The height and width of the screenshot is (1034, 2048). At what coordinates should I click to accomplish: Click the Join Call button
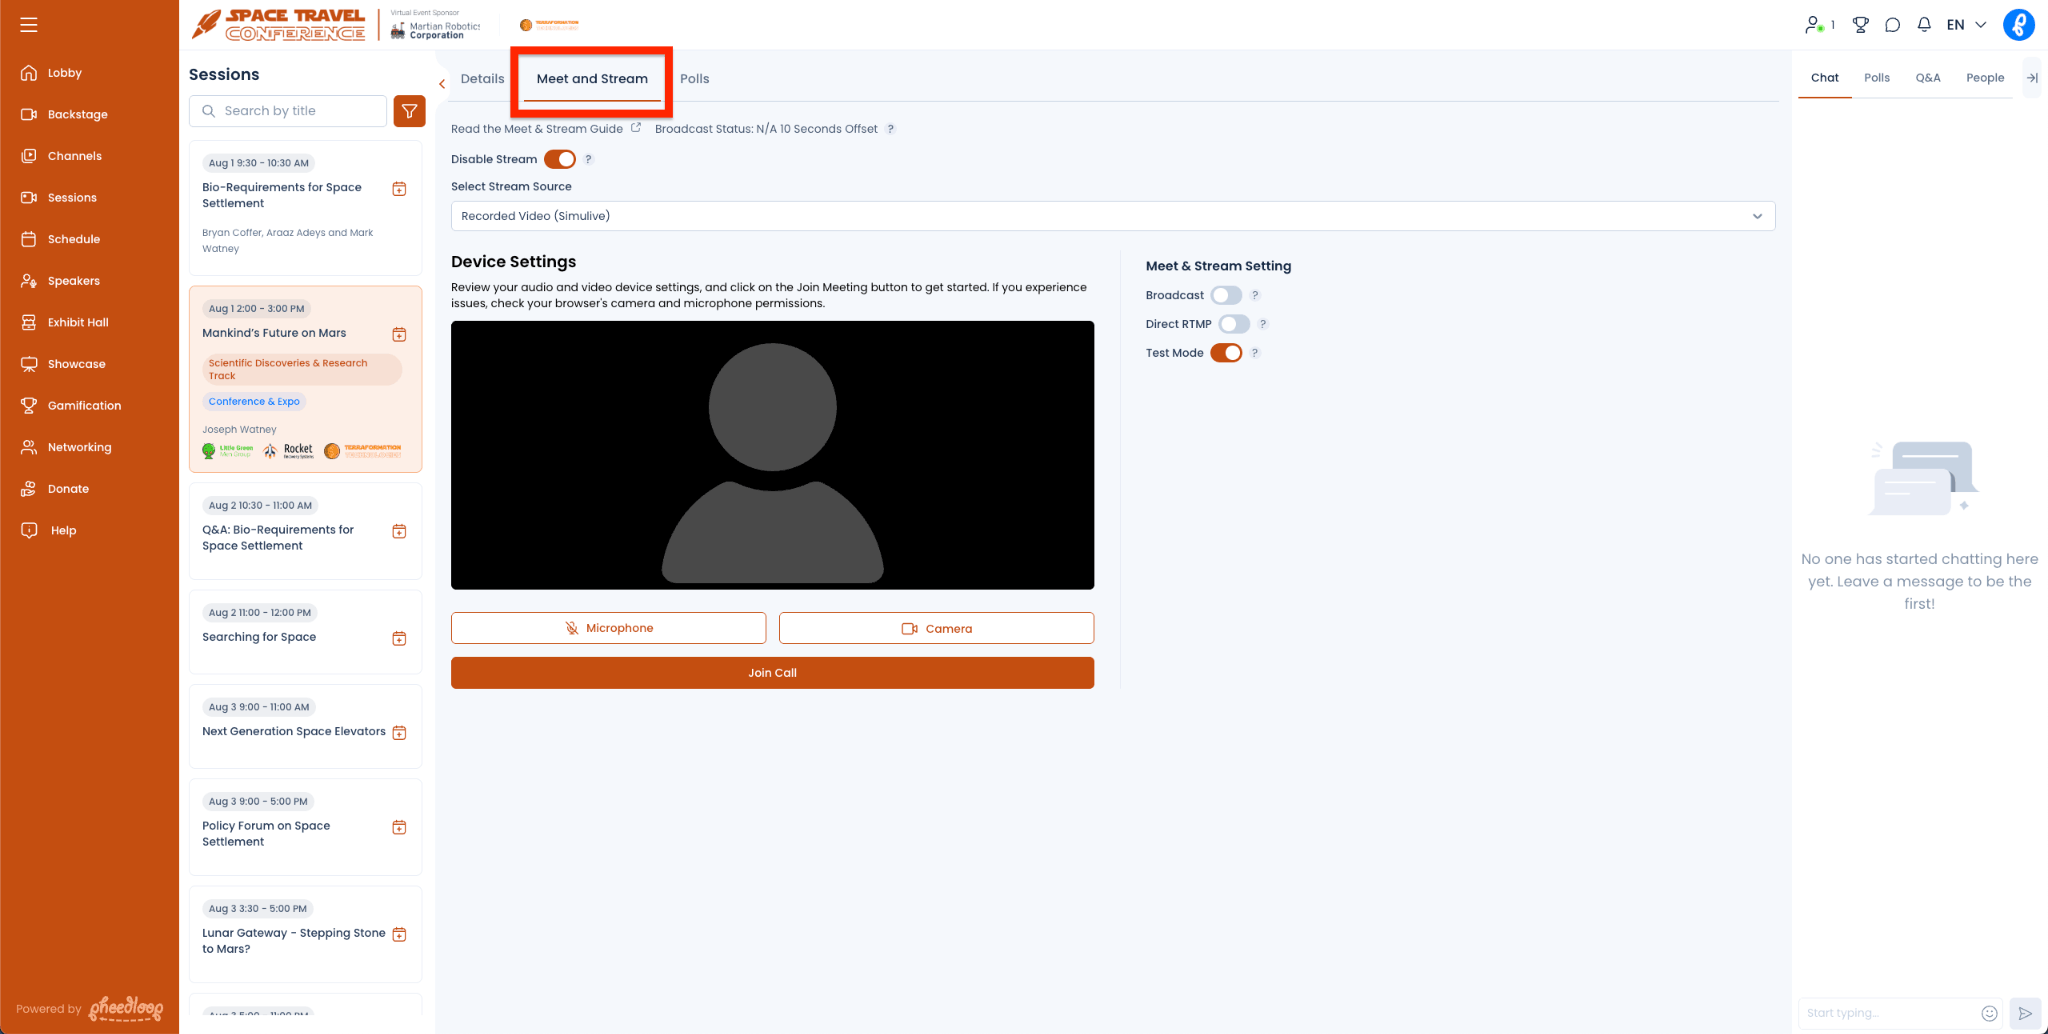772,673
